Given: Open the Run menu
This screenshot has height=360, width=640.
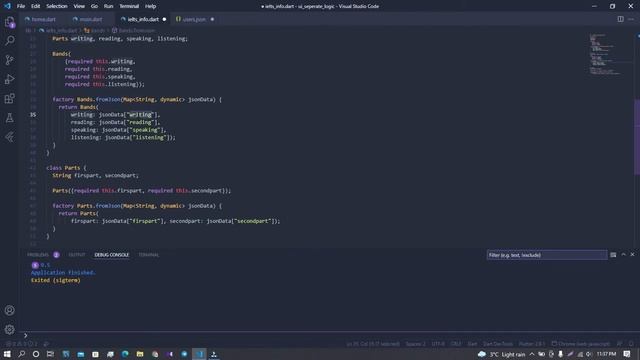Looking at the screenshot, I should 108,6.
